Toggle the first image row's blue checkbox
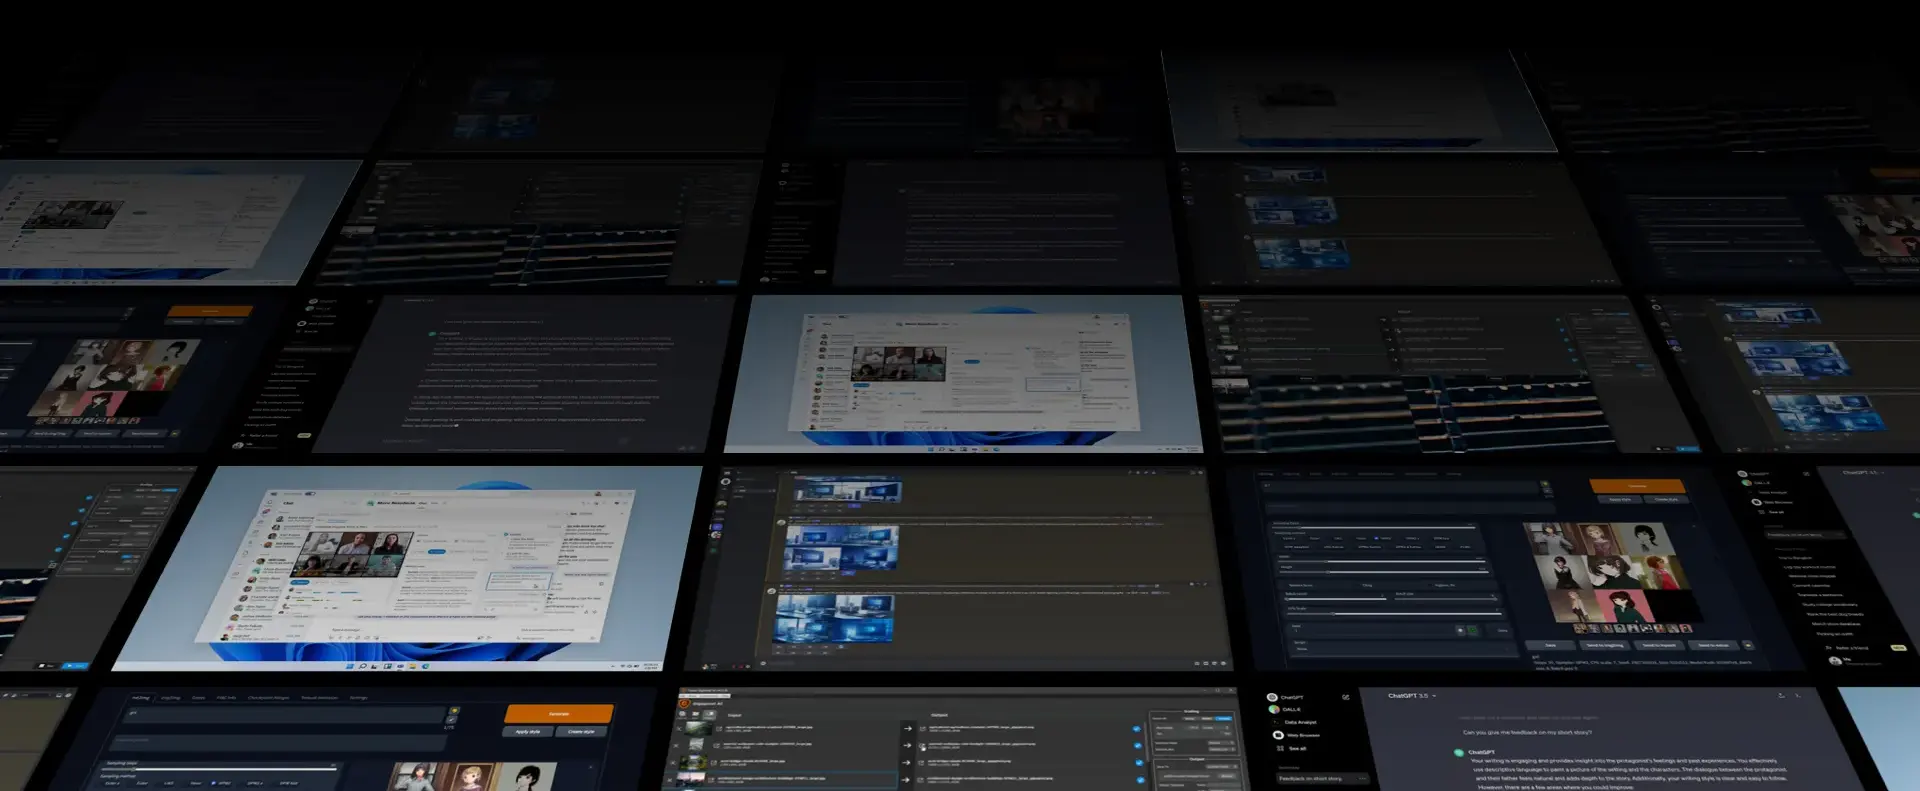The height and width of the screenshot is (791, 1920). 1136,729
